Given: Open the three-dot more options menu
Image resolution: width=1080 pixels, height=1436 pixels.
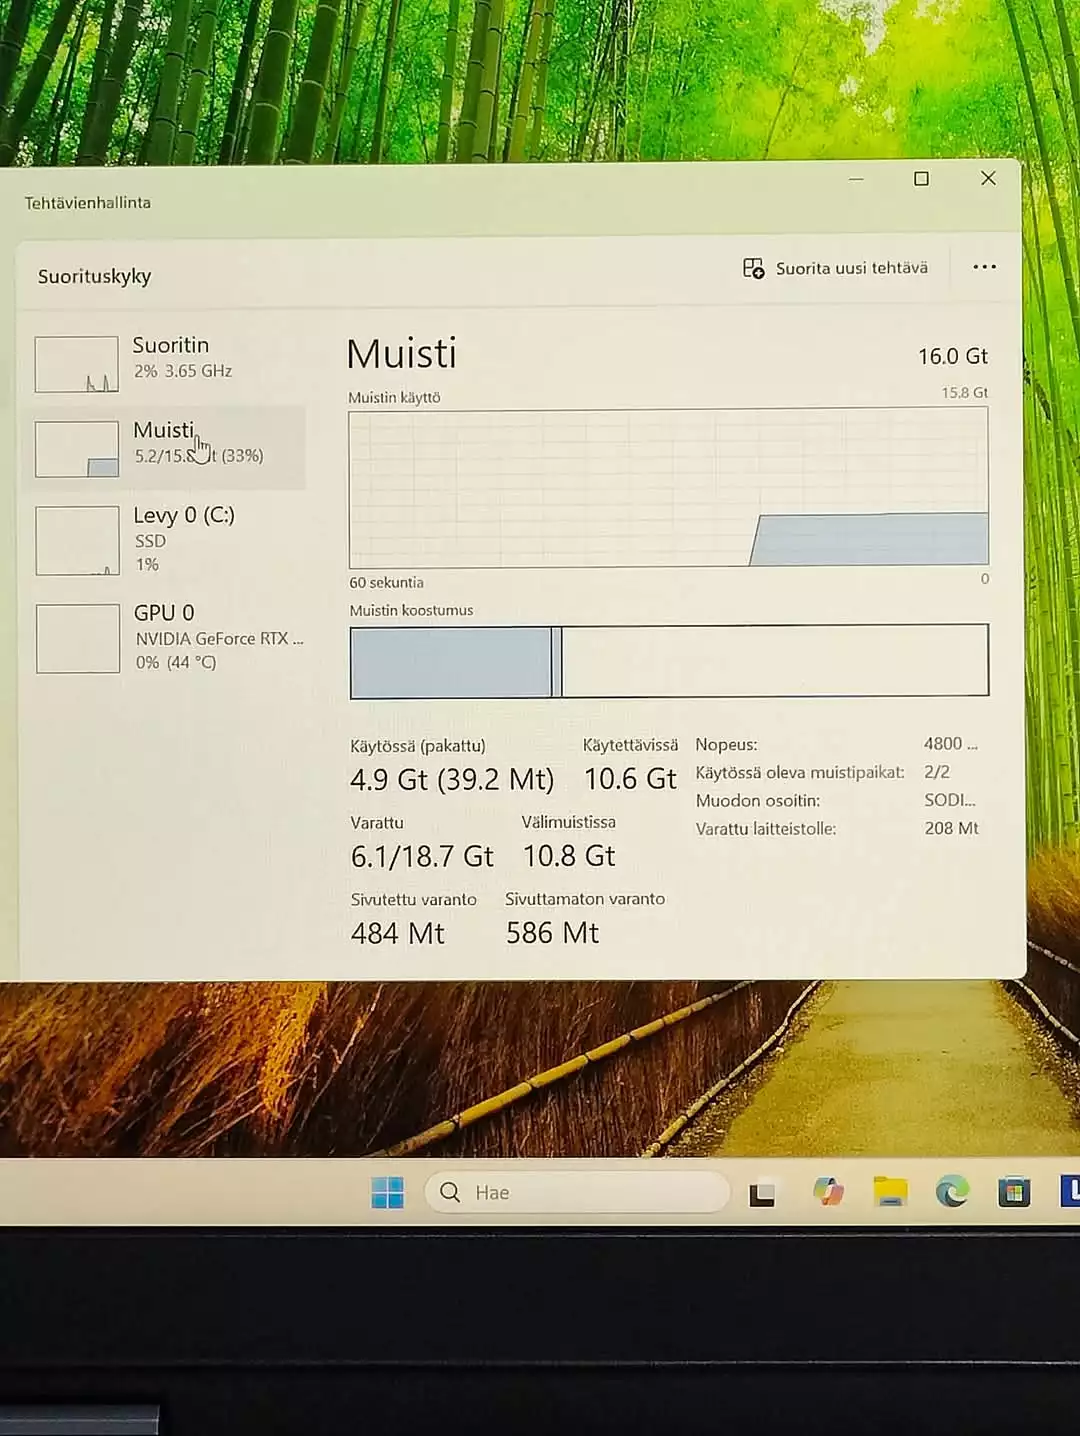Looking at the screenshot, I should tap(984, 267).
